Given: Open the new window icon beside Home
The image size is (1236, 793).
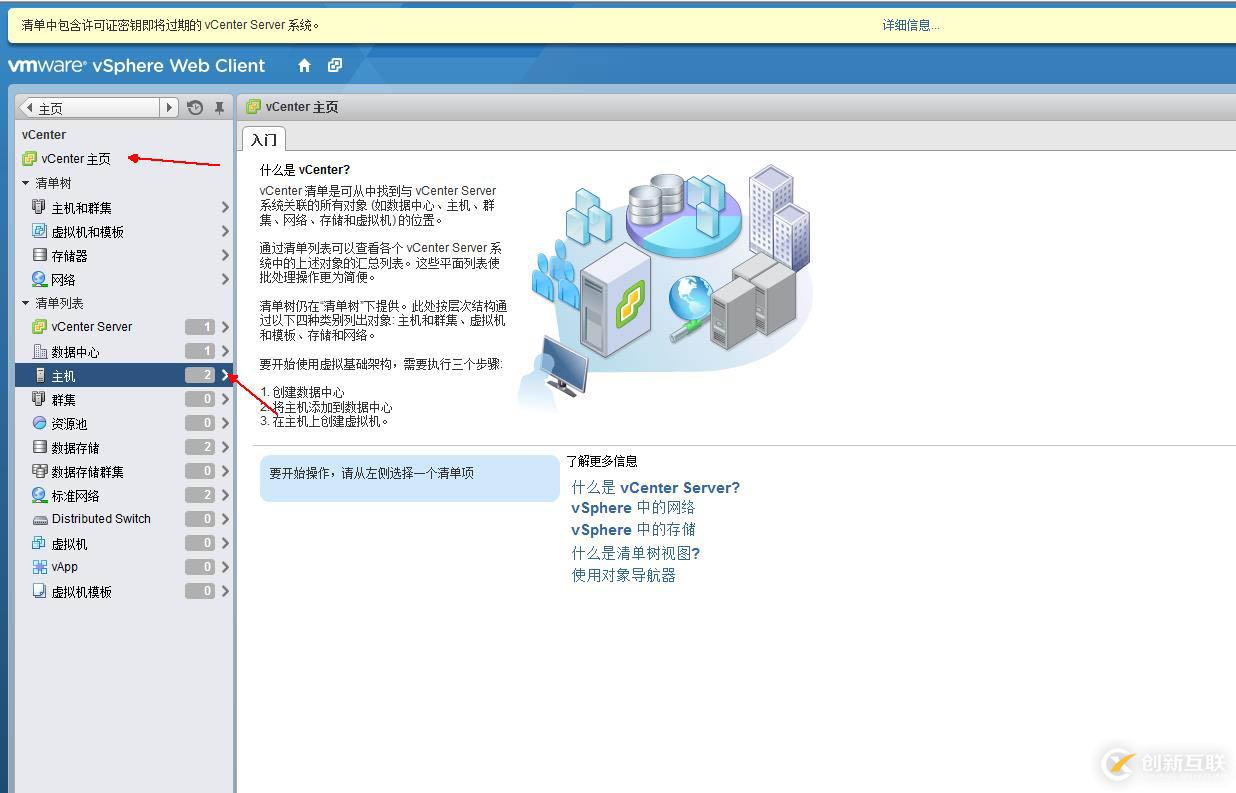Looking at the screenshot, I should click(x=335, y=66).
